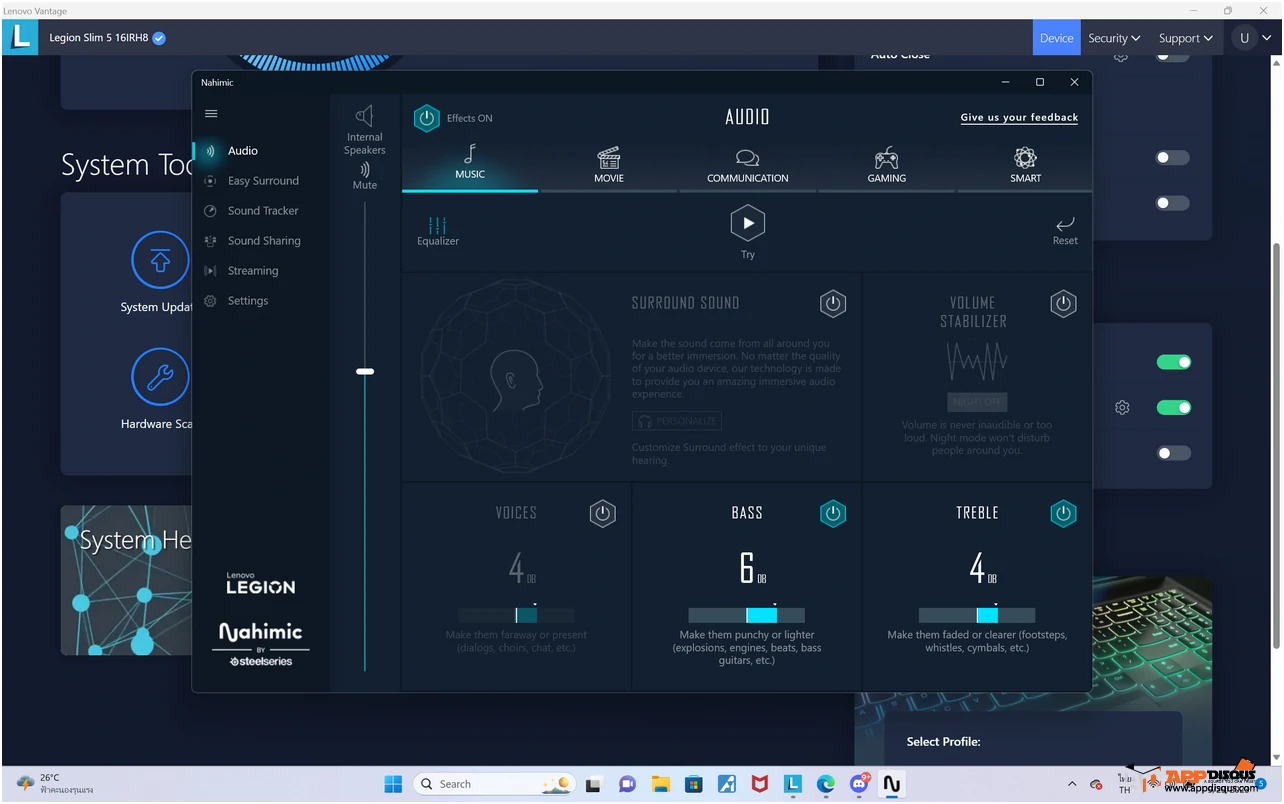Open Task View from the taskbar
The width and height of the screenshot is (1284, 804).
click(593, 784)
